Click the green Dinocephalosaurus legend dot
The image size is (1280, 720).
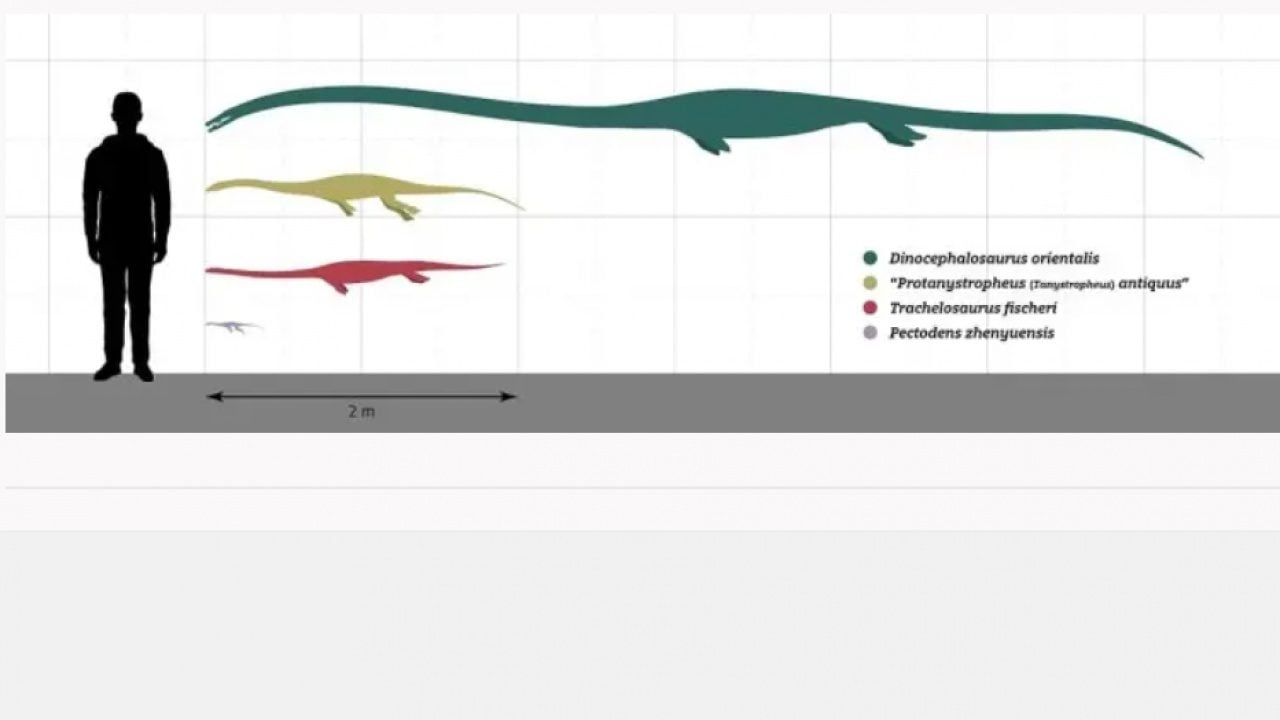coord(870,258)
